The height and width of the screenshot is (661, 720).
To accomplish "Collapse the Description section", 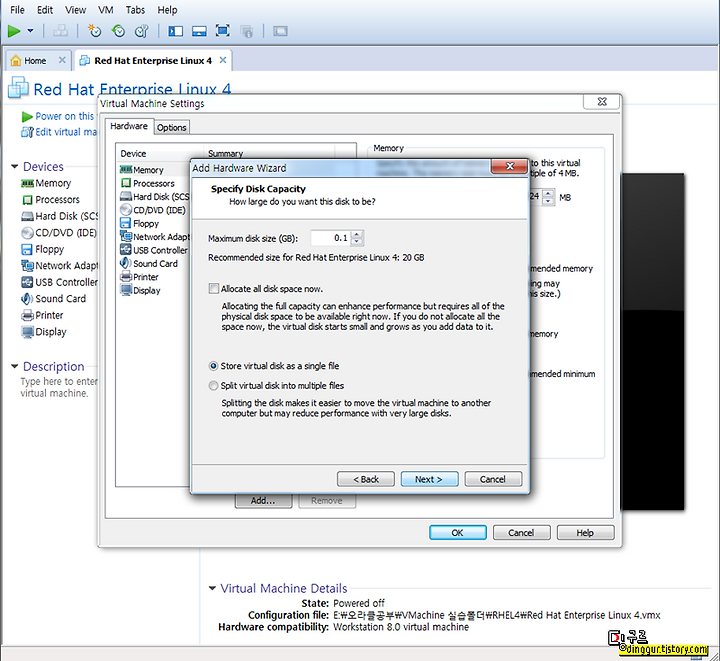I will point(15,366).
